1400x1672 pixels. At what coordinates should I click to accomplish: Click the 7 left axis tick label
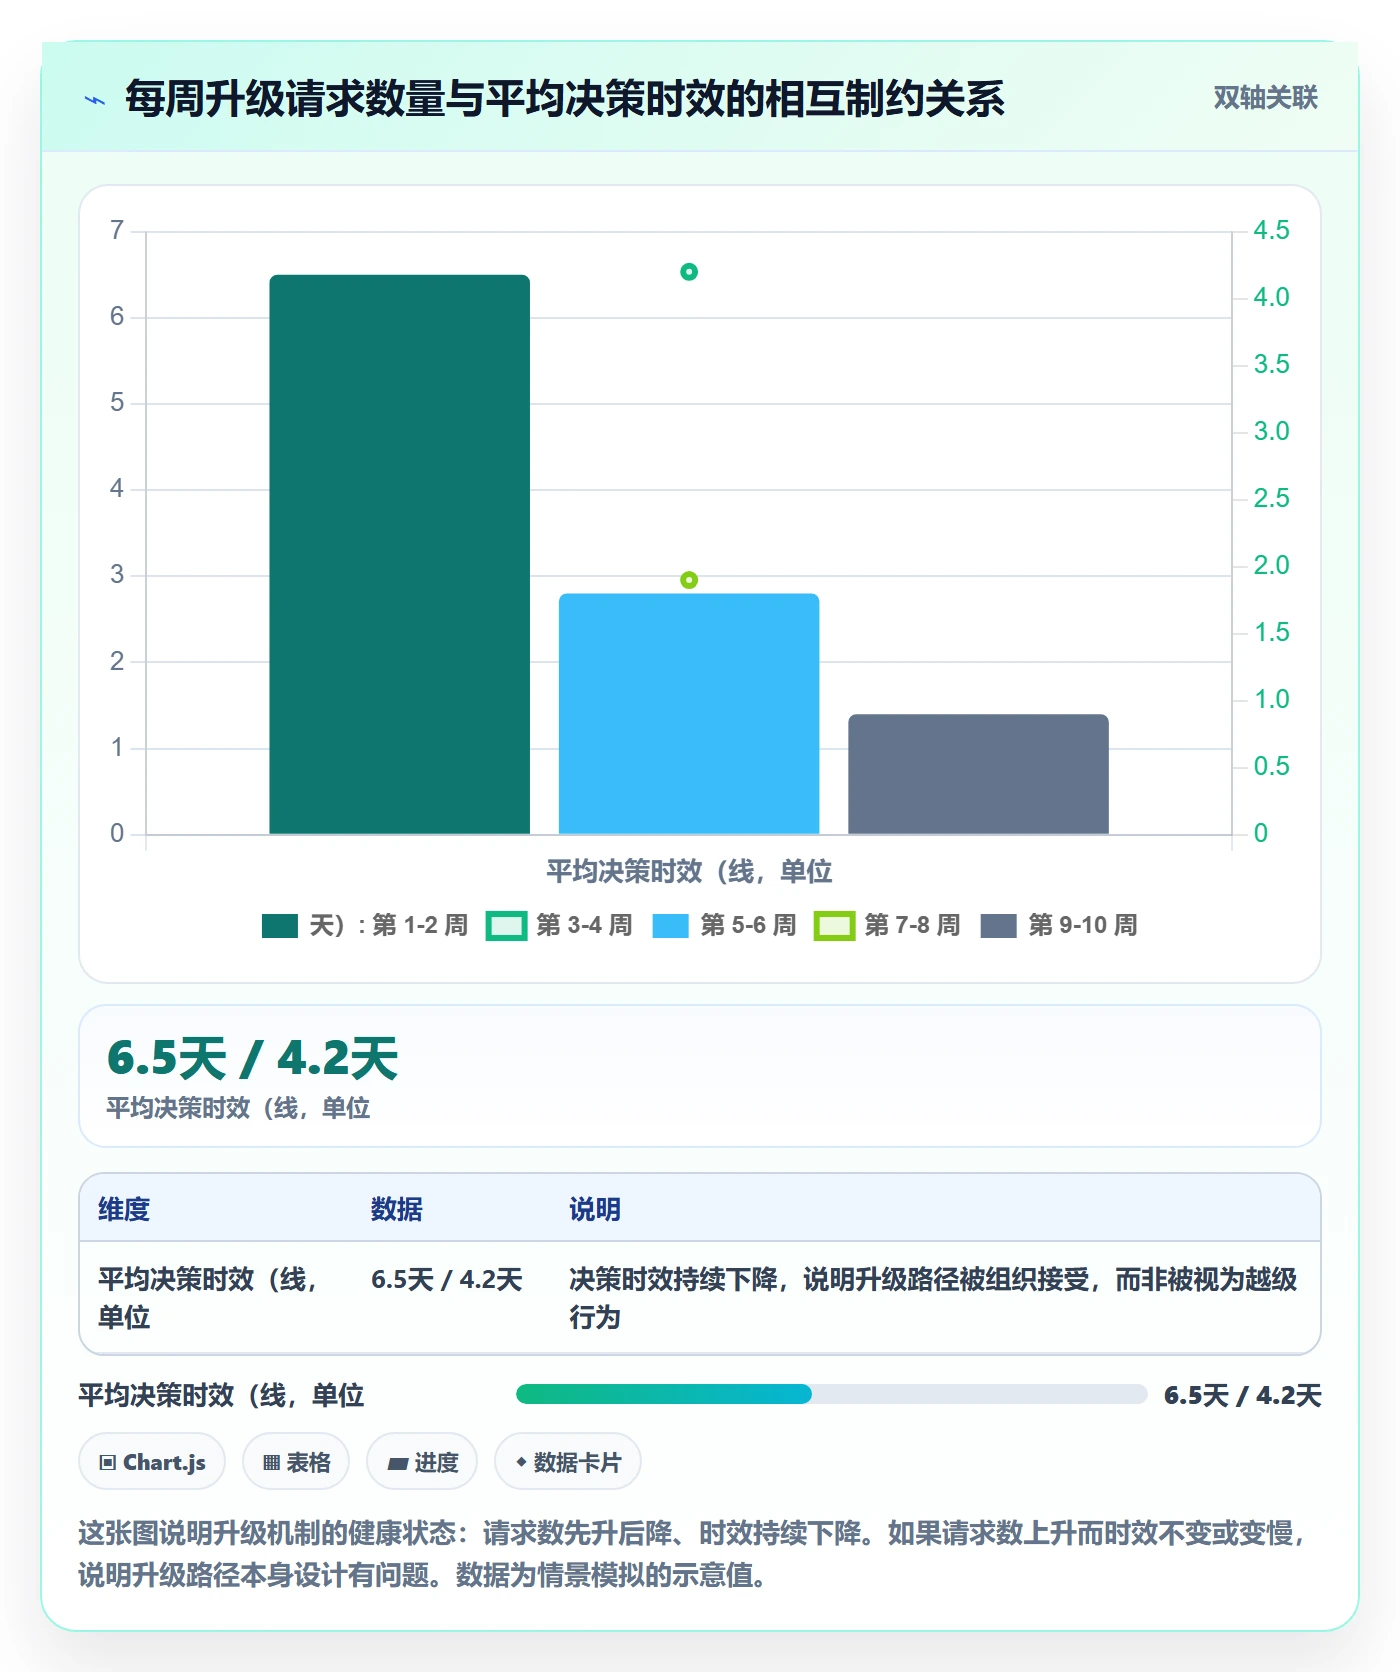point(117,231)
